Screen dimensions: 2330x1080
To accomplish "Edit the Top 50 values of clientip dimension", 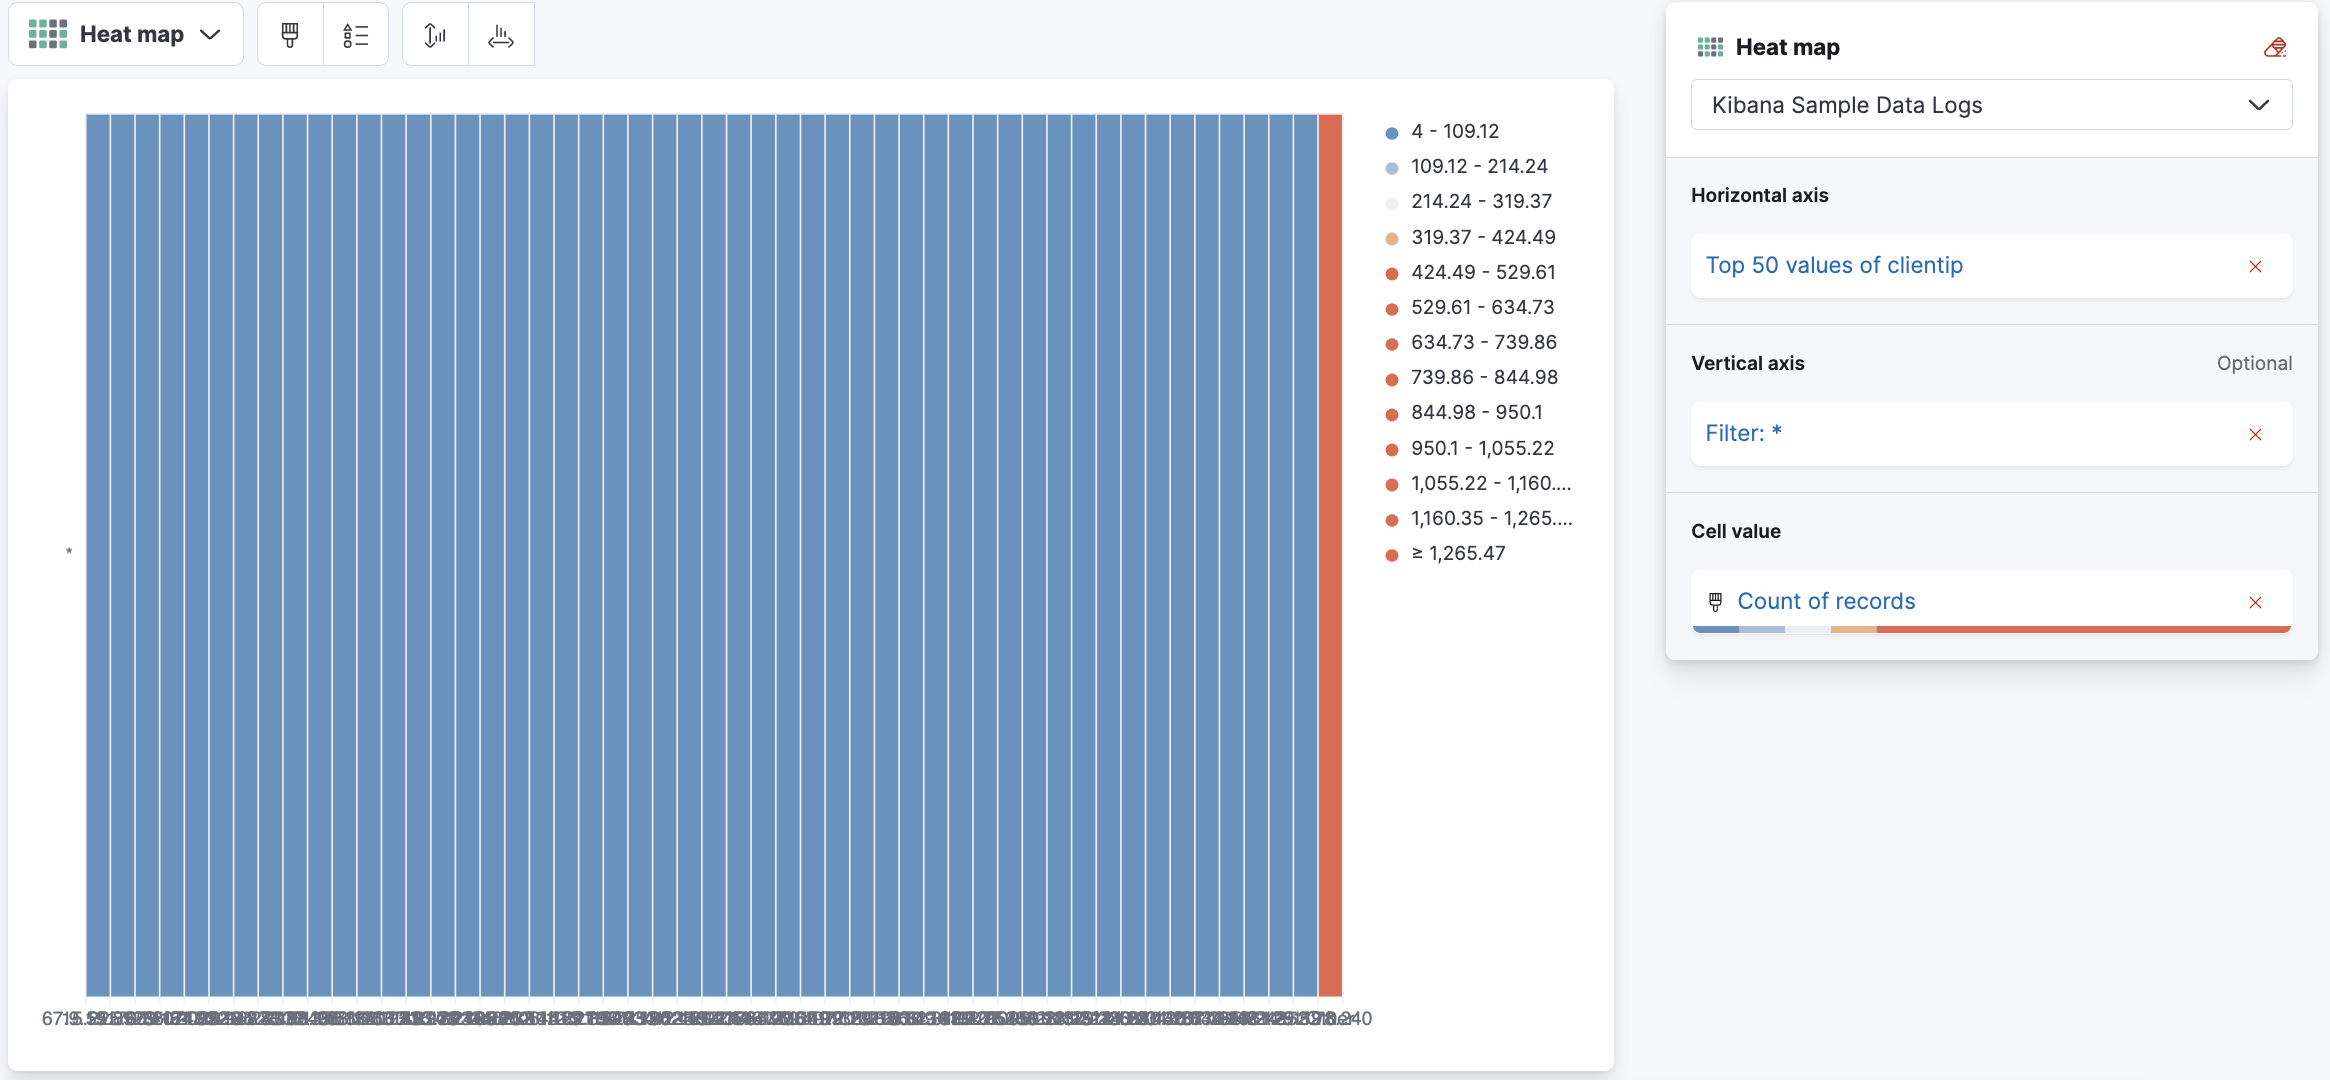I will point(1834,265).
